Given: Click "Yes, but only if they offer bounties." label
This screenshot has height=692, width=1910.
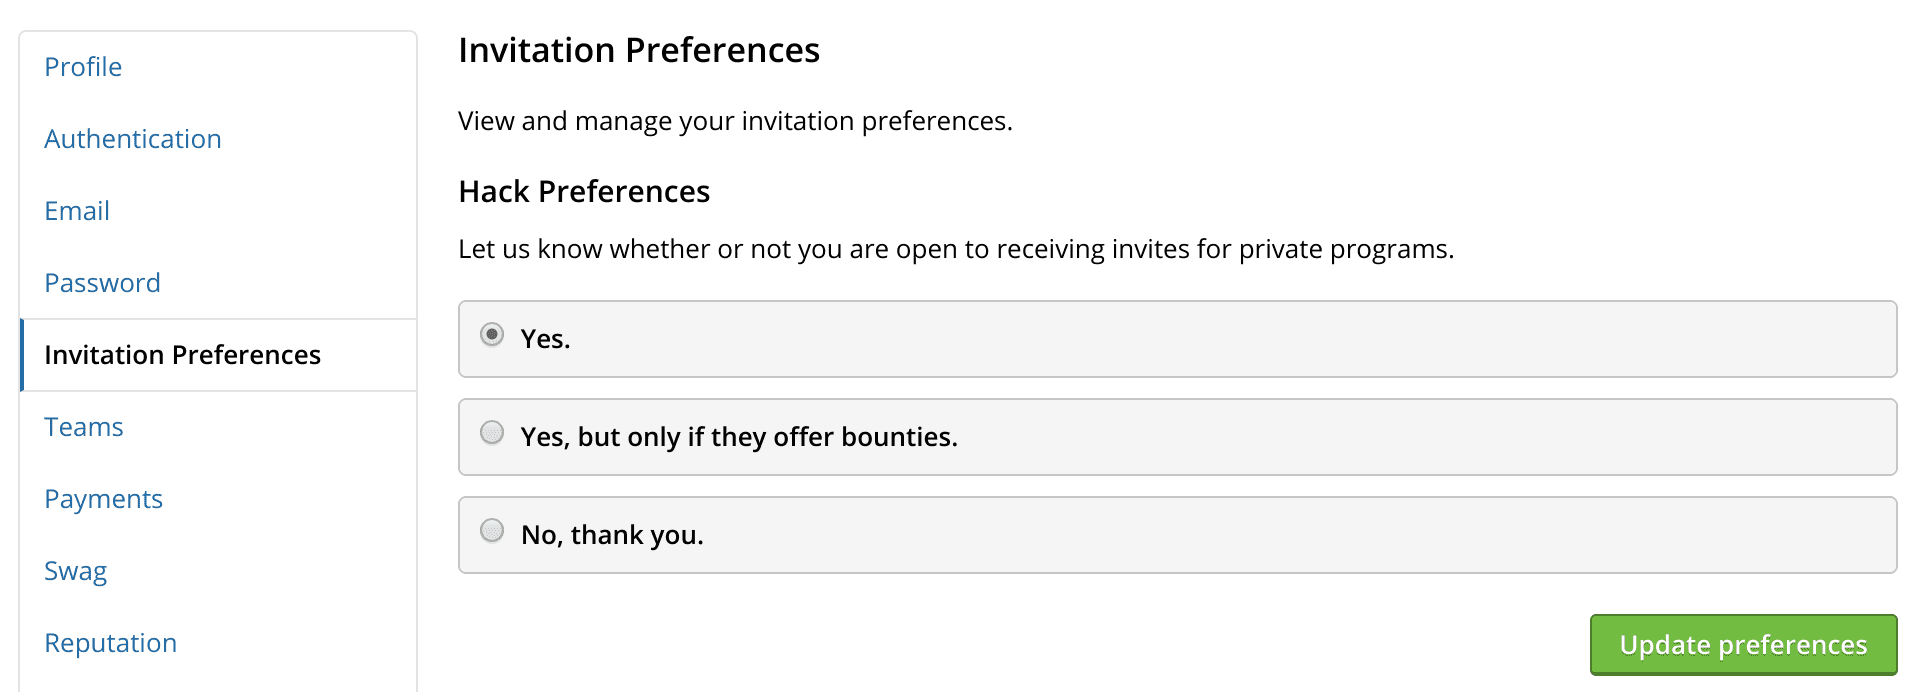Looking at the screenshot, I should tap(739, 437).
